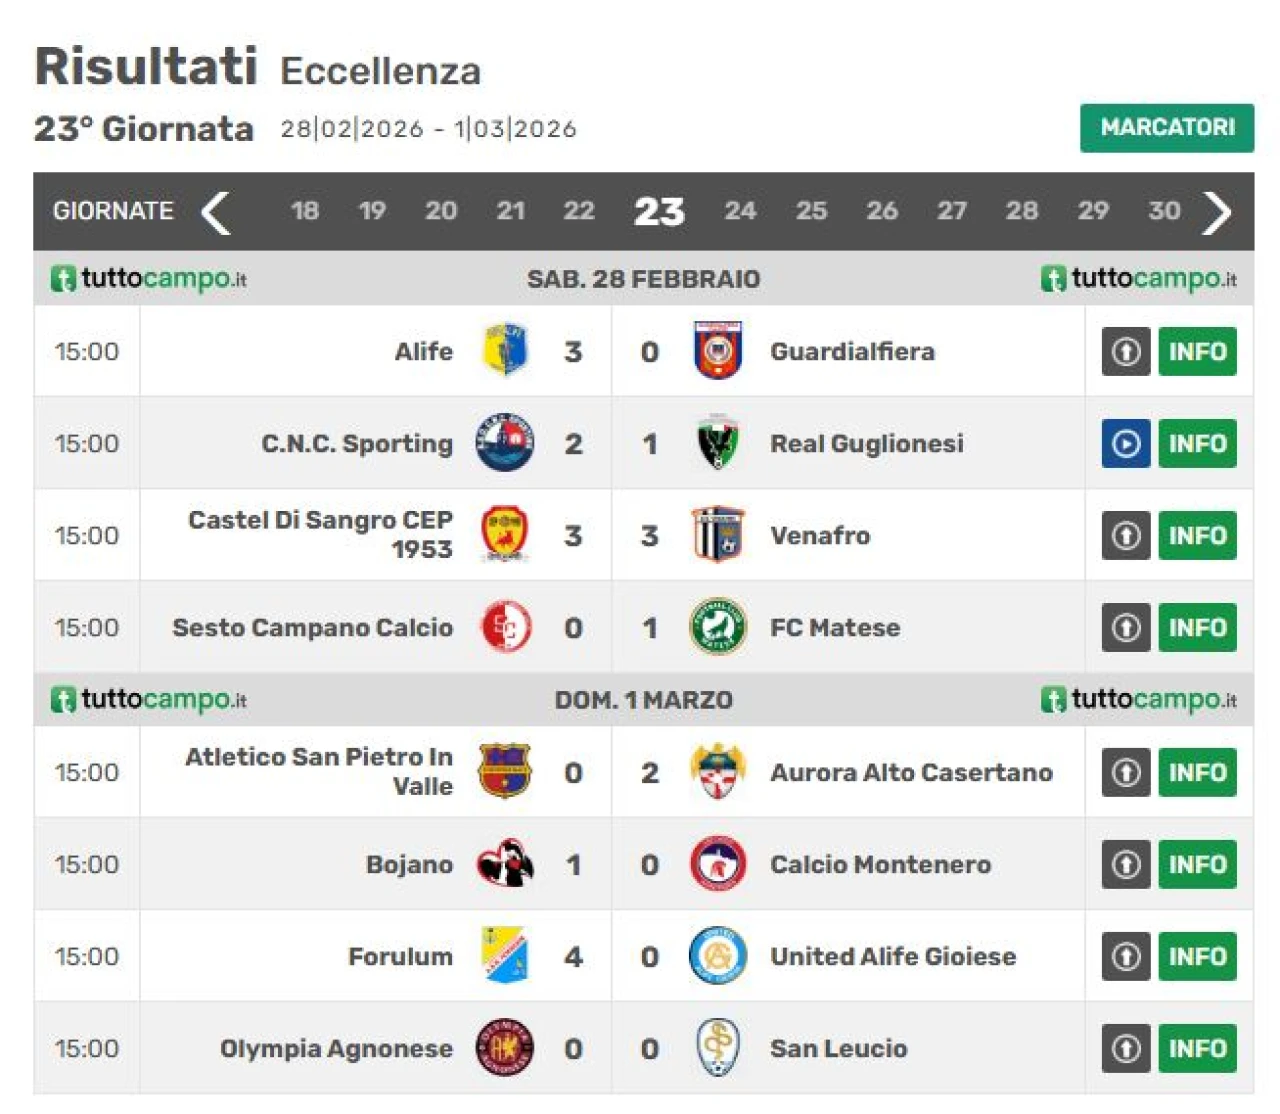Click the Alife team crest icon
The height and width of the screenshot is (1114, 1280).
click(505, 351)
